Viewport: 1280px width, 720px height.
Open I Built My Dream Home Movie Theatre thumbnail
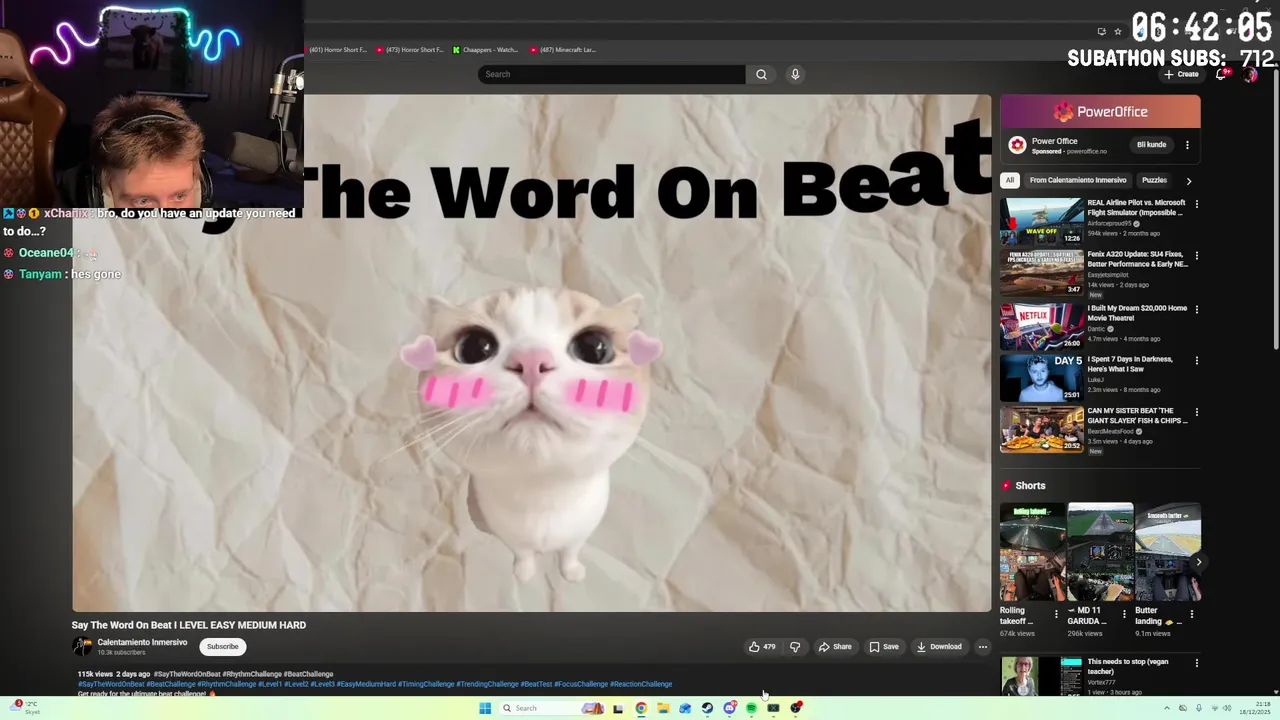tap(1041, 325)
